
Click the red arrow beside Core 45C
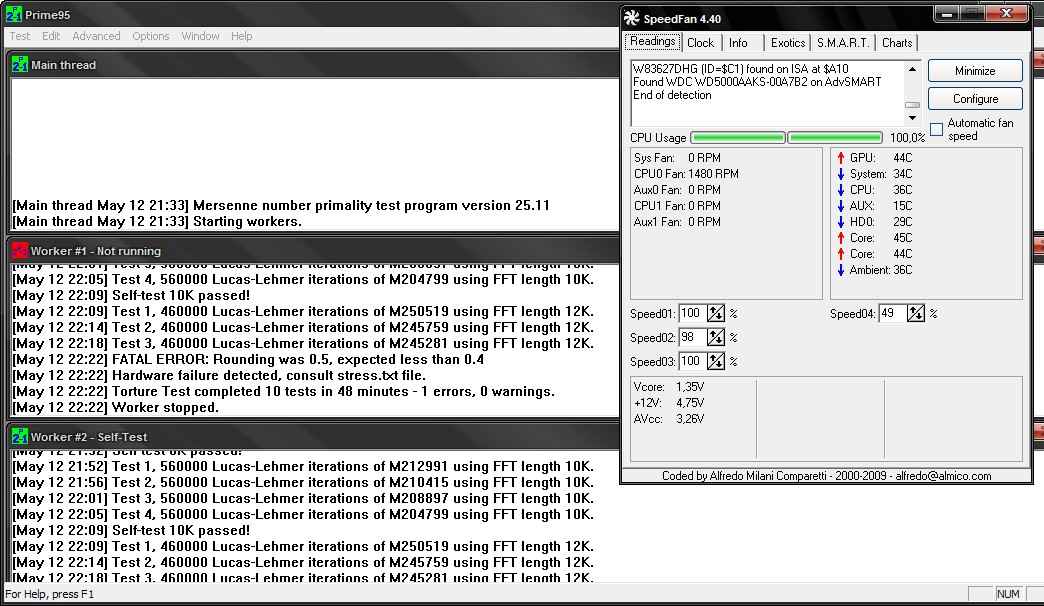(x=840, y=238)
